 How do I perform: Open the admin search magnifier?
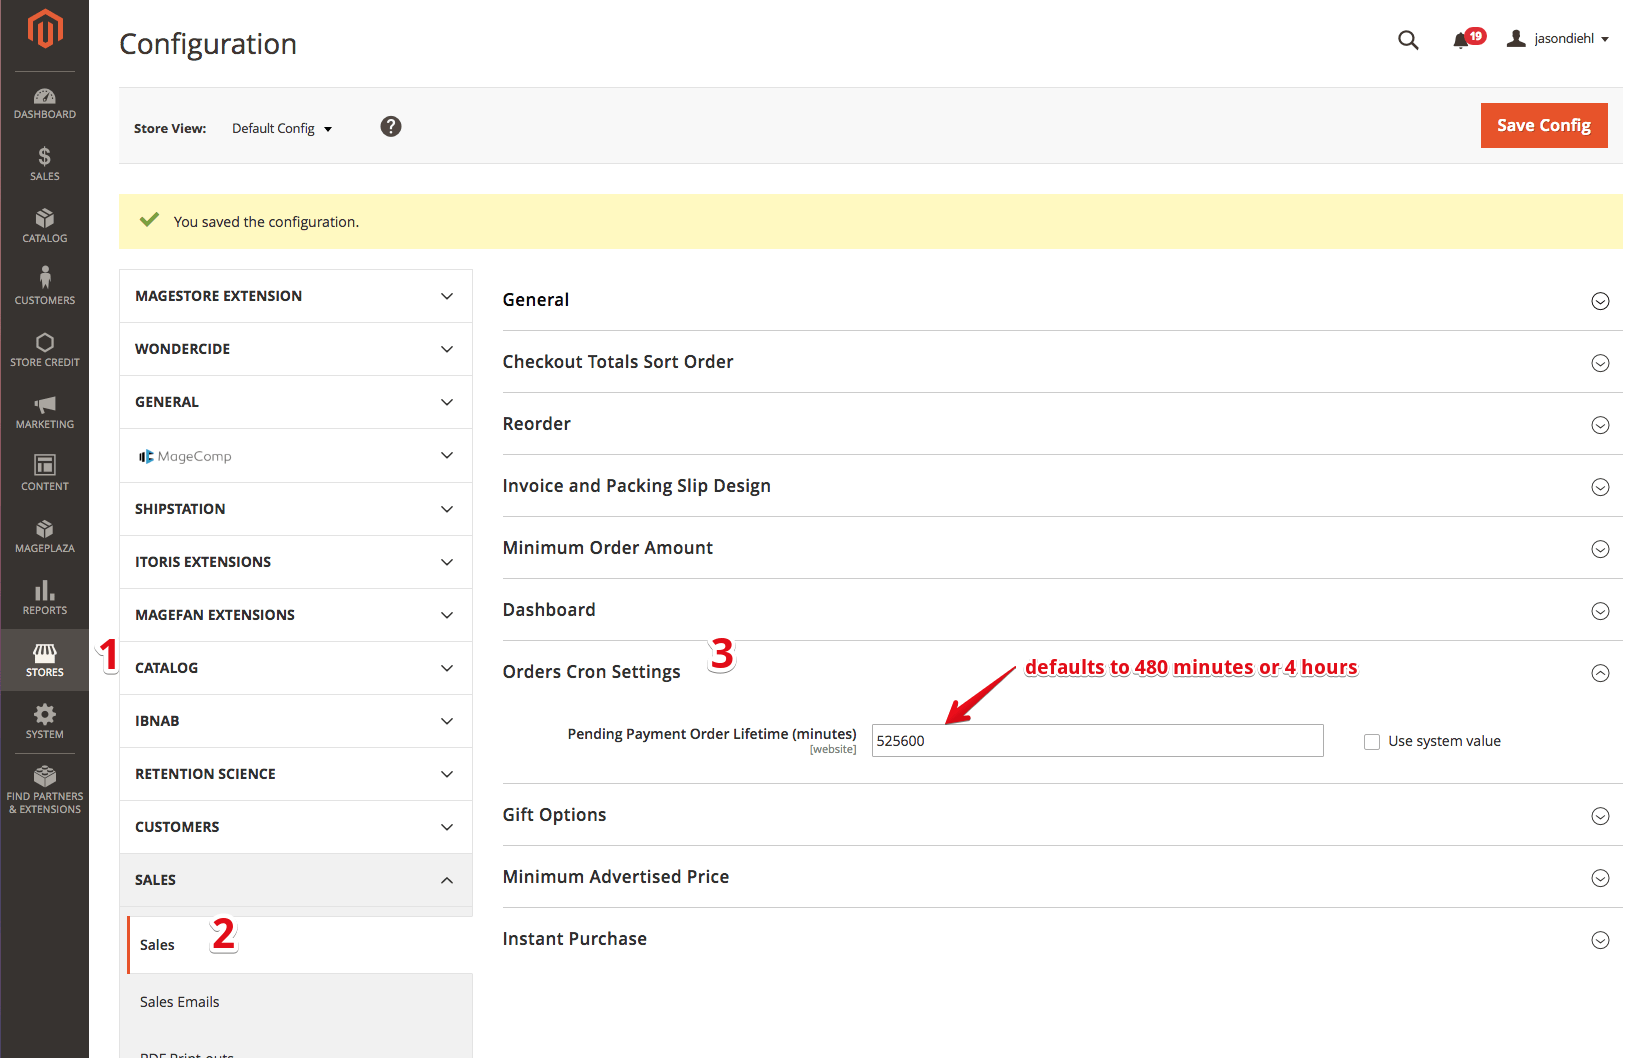tap(1408, 40)
